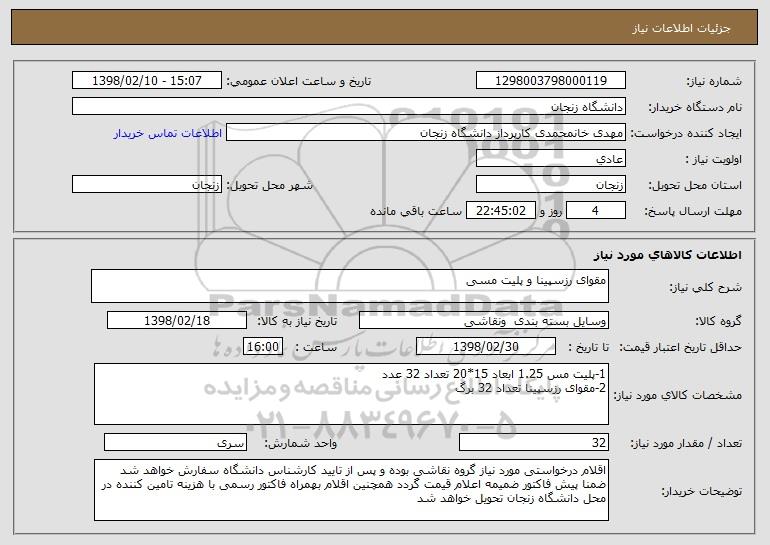Click the label واحد شمارش
The image size is (770, 545).
[x=301, y=444]
